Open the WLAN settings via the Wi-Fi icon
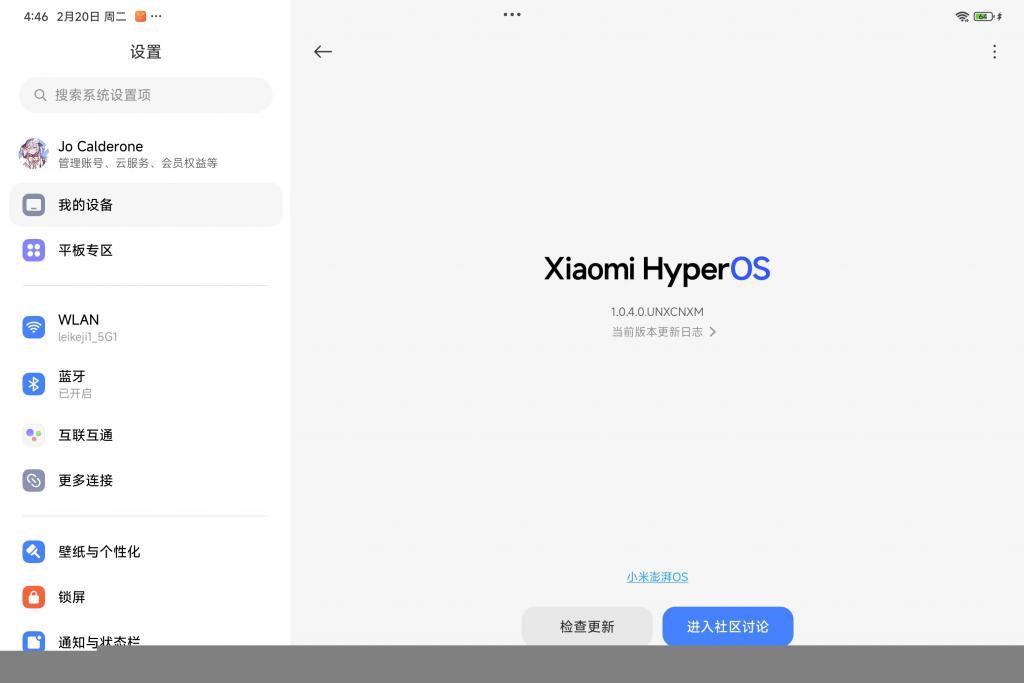1024x683 pixels. [33, 326]
